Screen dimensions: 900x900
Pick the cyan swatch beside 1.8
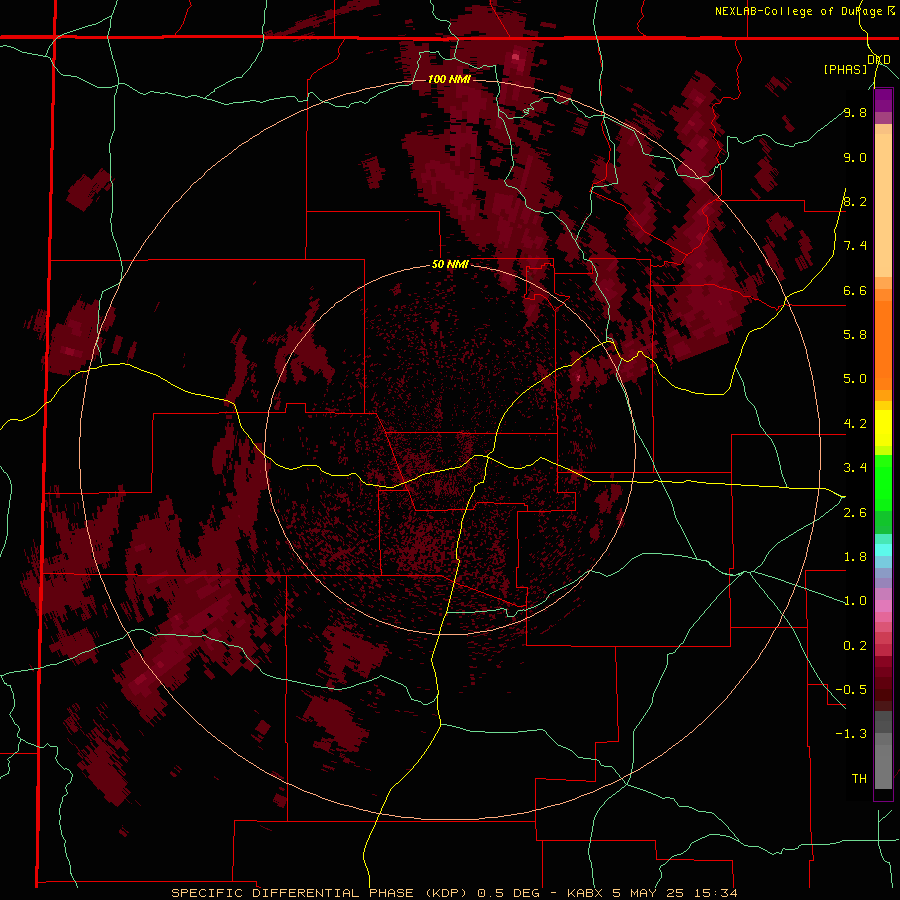coord(883,550)
